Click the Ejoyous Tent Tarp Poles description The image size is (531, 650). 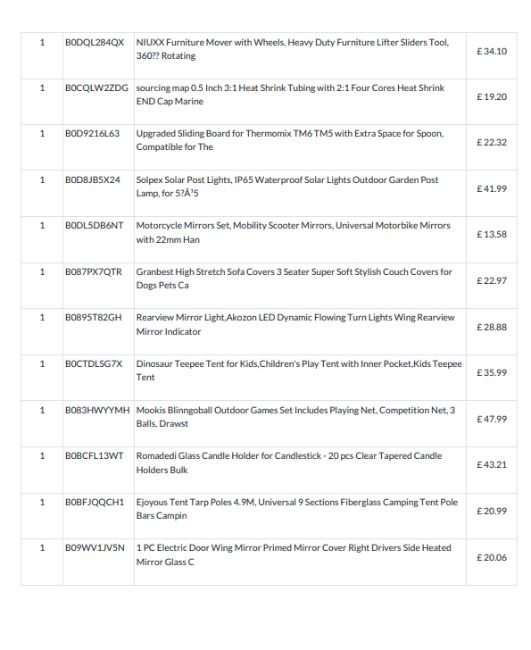coord(297,509)
